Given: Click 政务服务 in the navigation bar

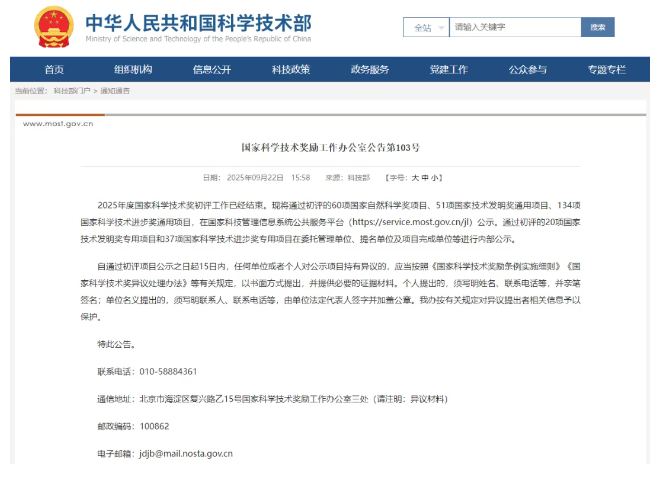Looking at the screenshot, I should 370,69.
